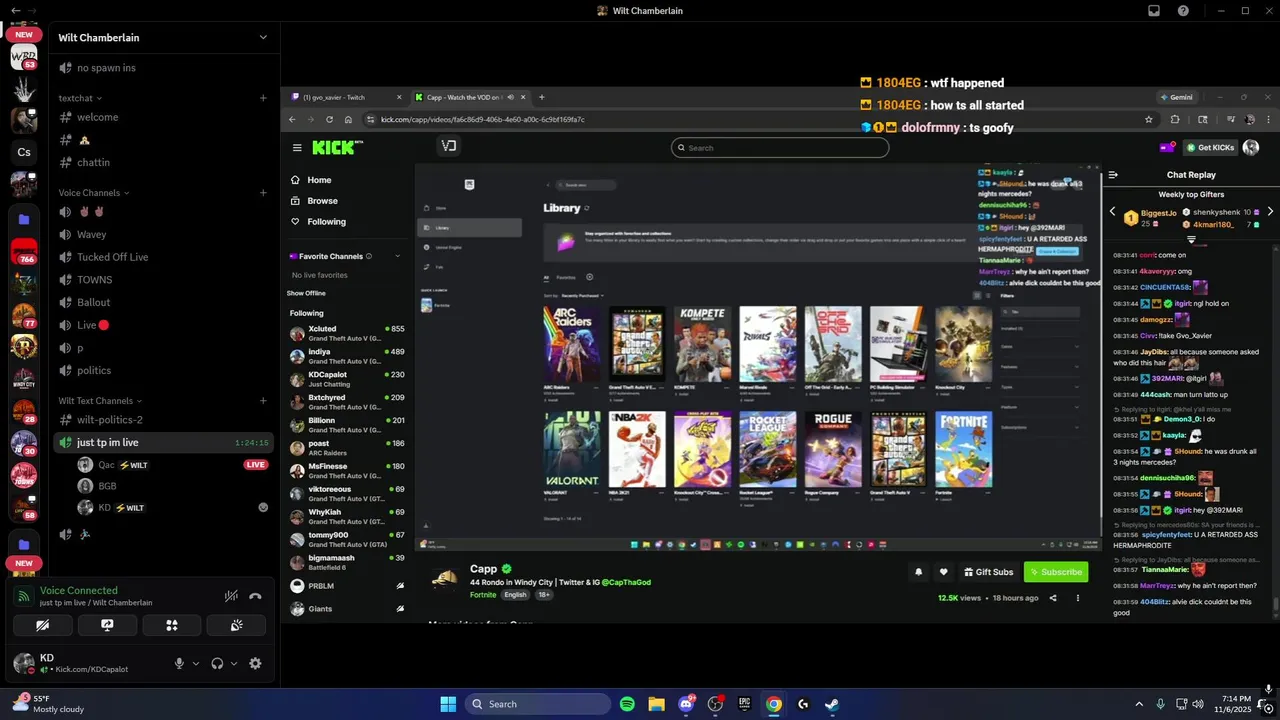The width and height of the screenshot is (1280, 720).
Task: Share the Capp video
Action: tap(1052, 598)
